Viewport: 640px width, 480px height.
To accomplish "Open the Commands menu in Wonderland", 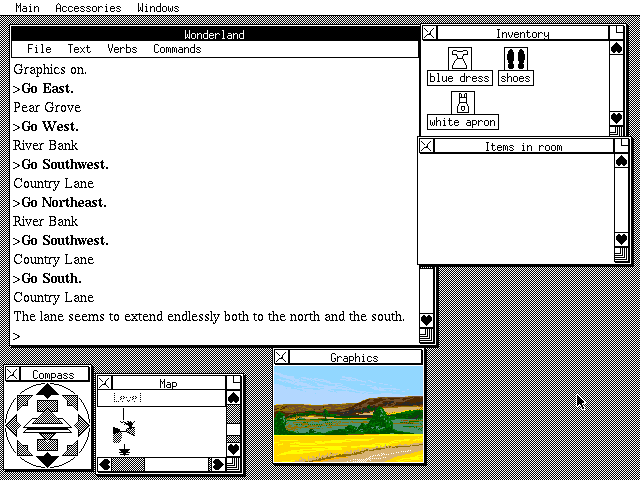I will pos(177,49).
